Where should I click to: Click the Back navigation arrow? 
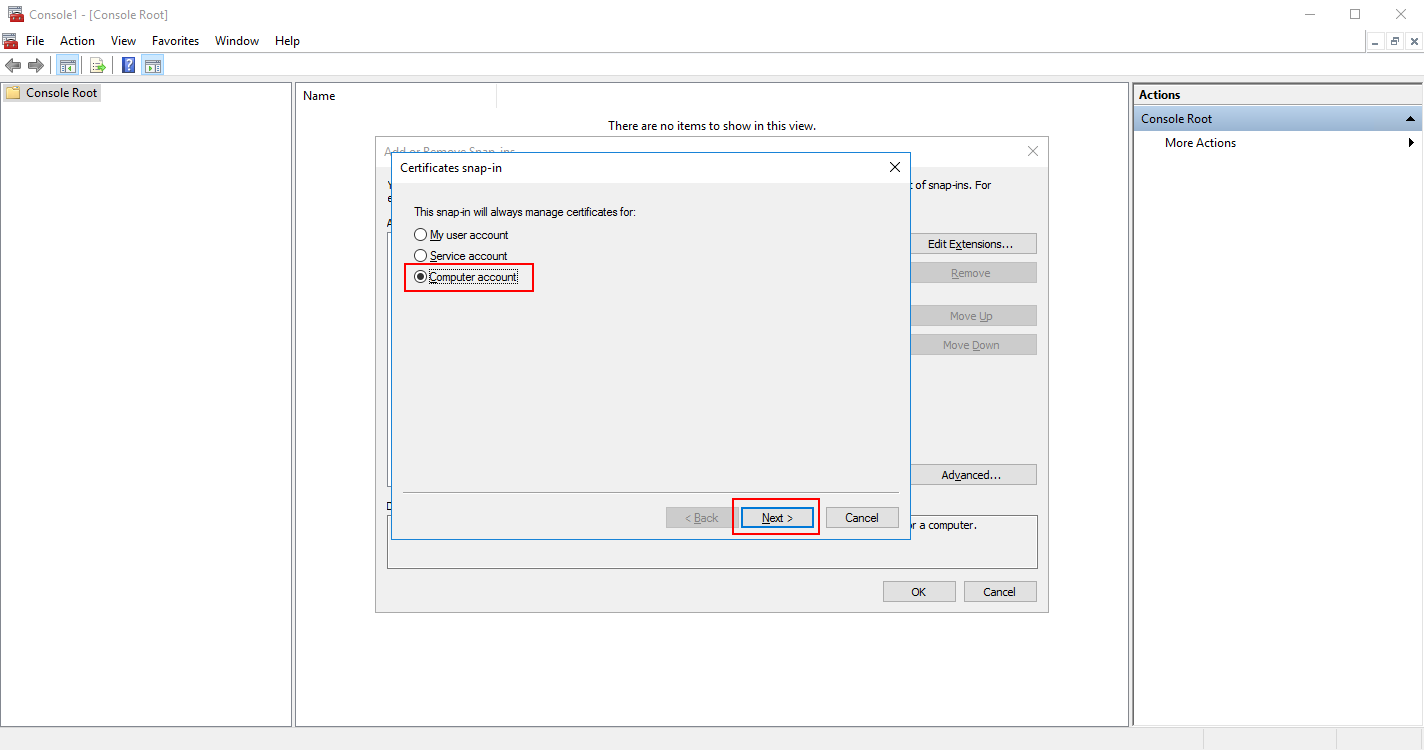click(13, 65)
